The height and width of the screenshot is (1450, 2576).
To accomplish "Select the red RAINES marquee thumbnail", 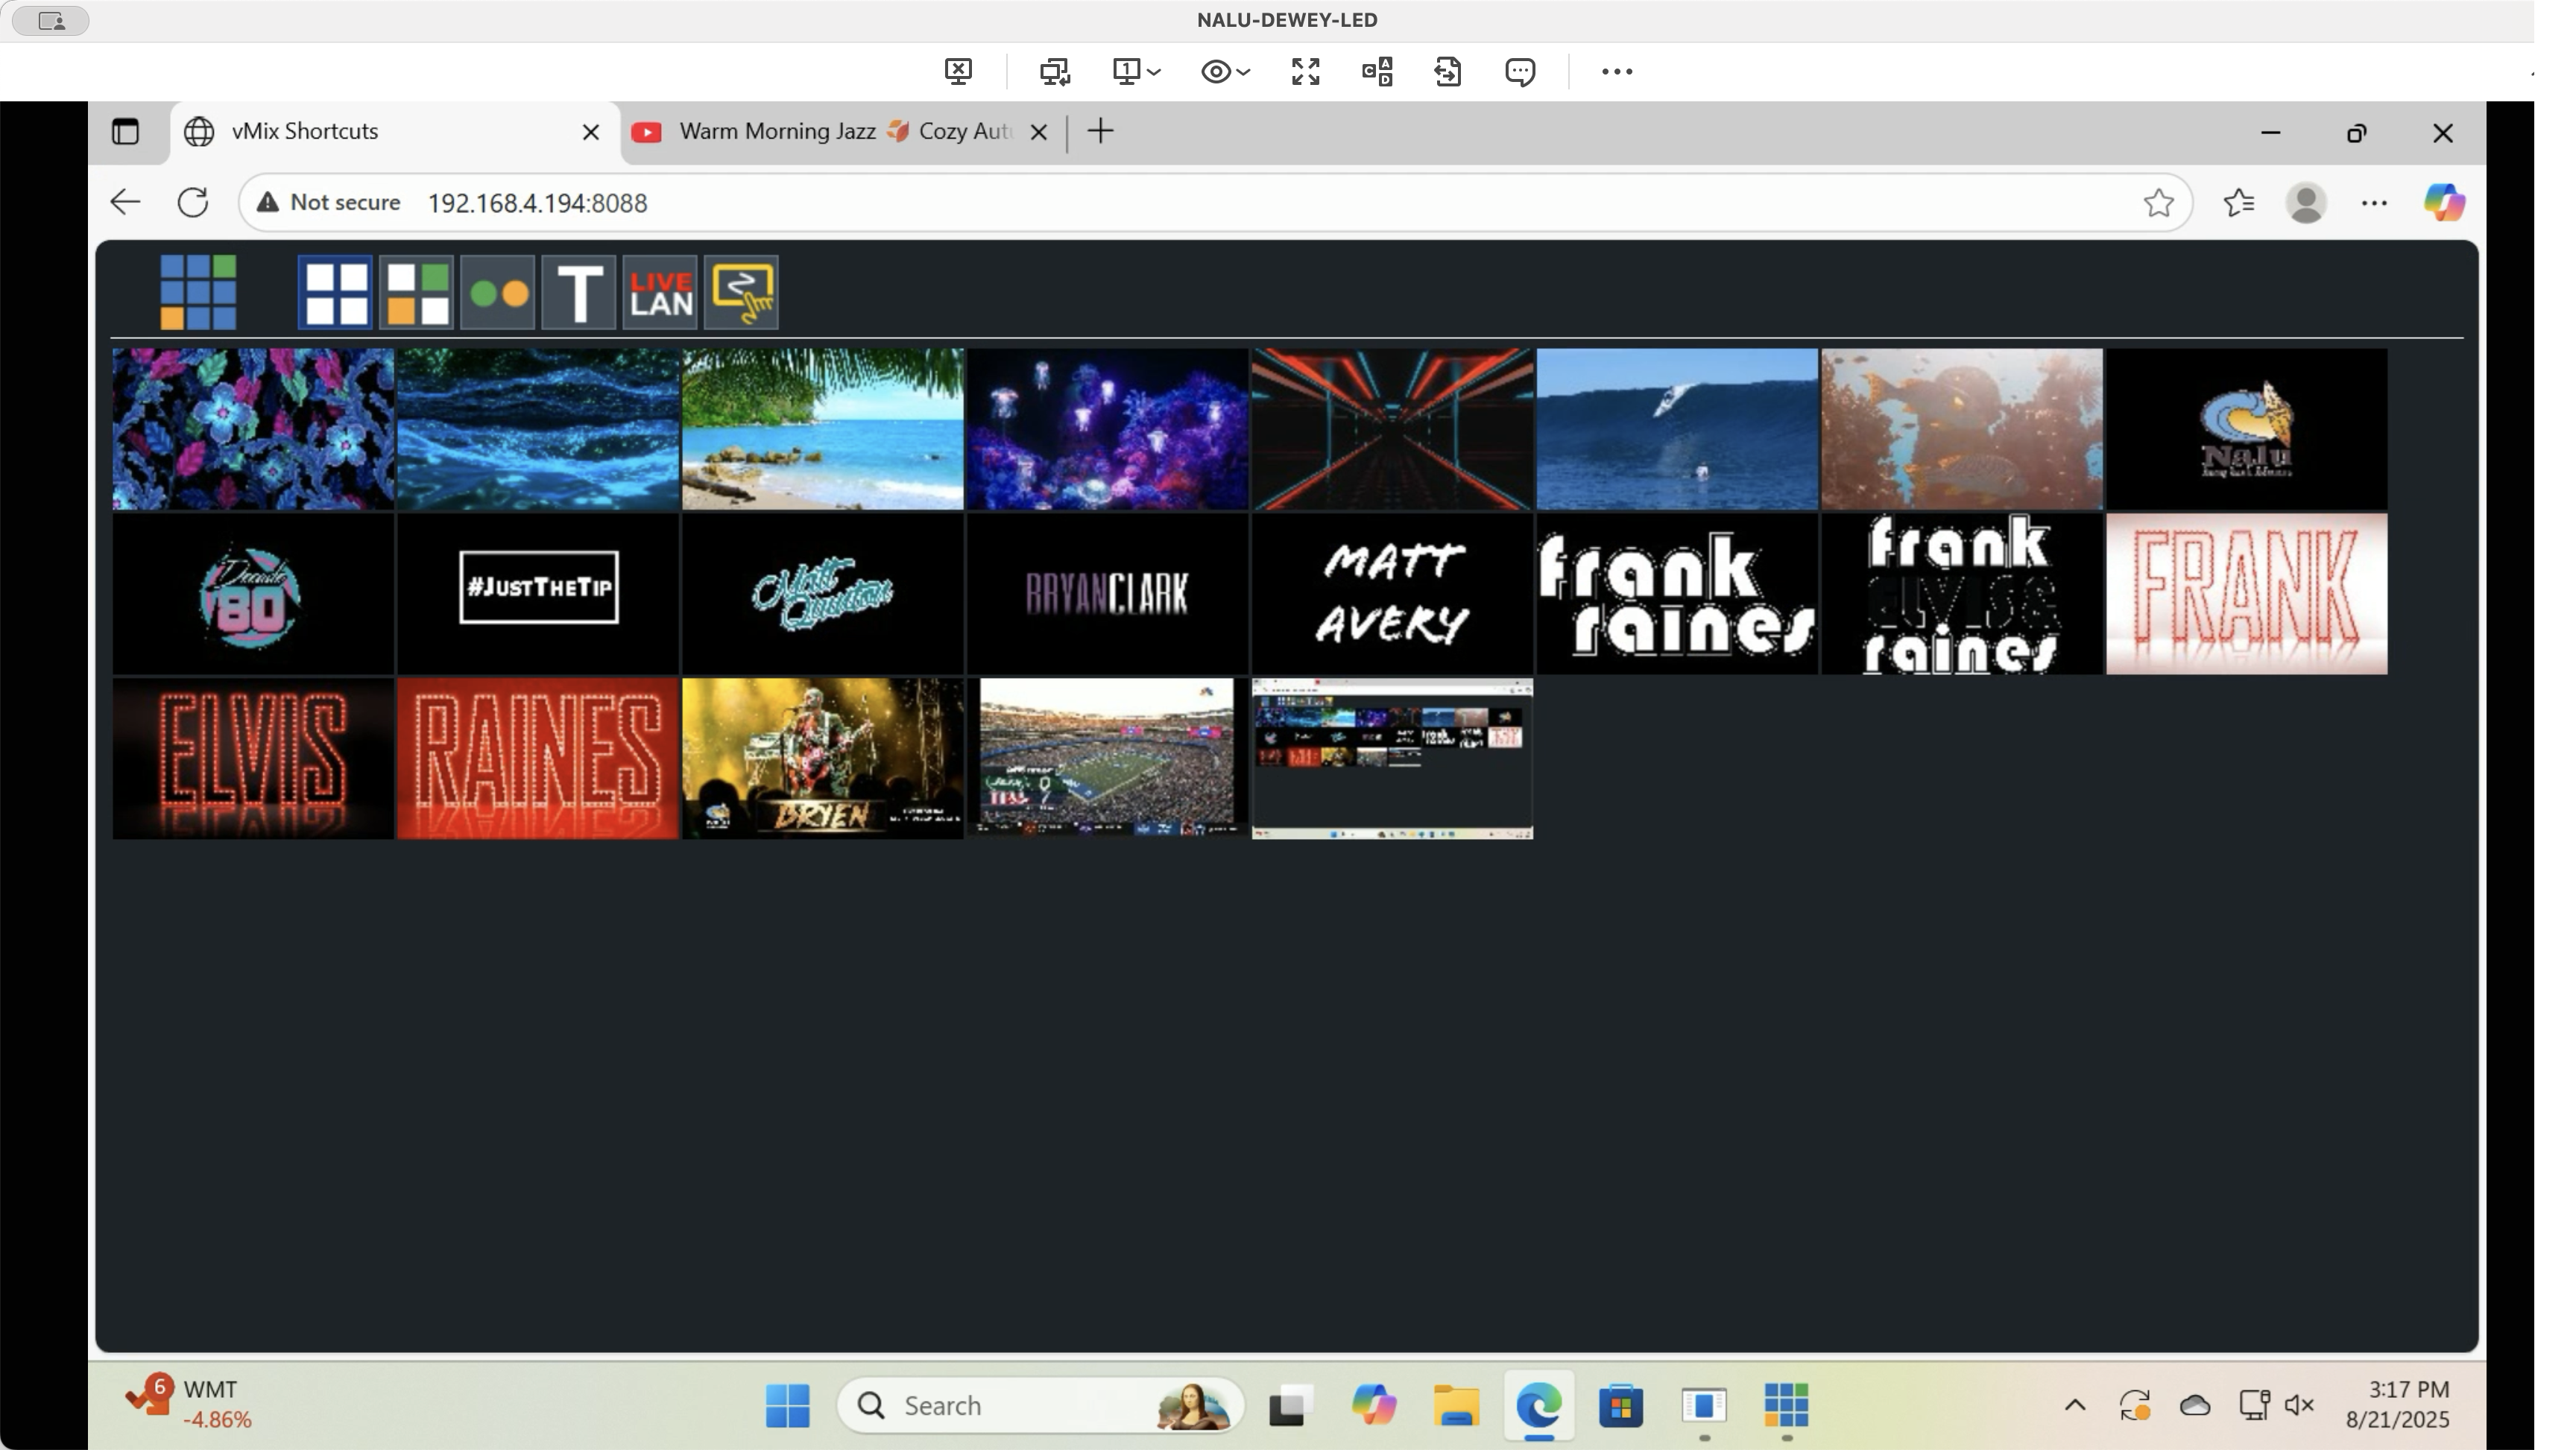I will 538,759.
